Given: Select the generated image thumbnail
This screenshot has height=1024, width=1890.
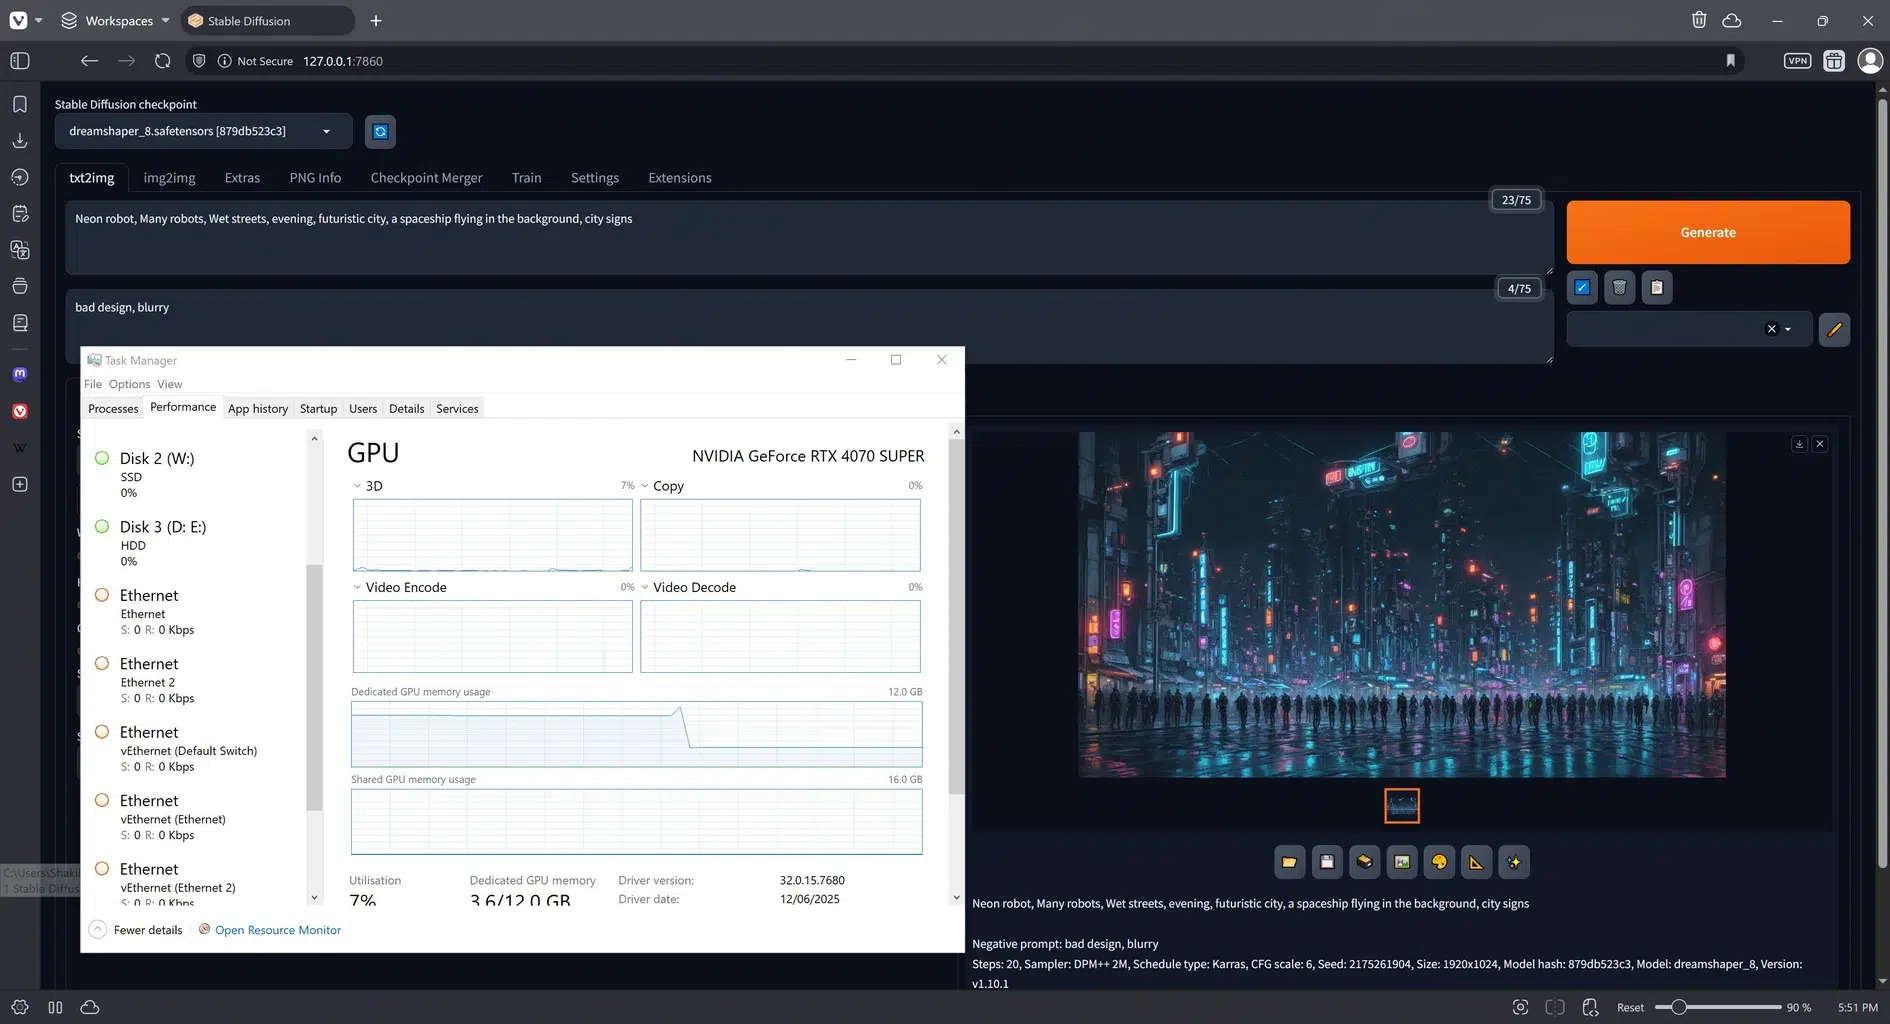Looking at the screenshot, I should [x=1401, y=805].
